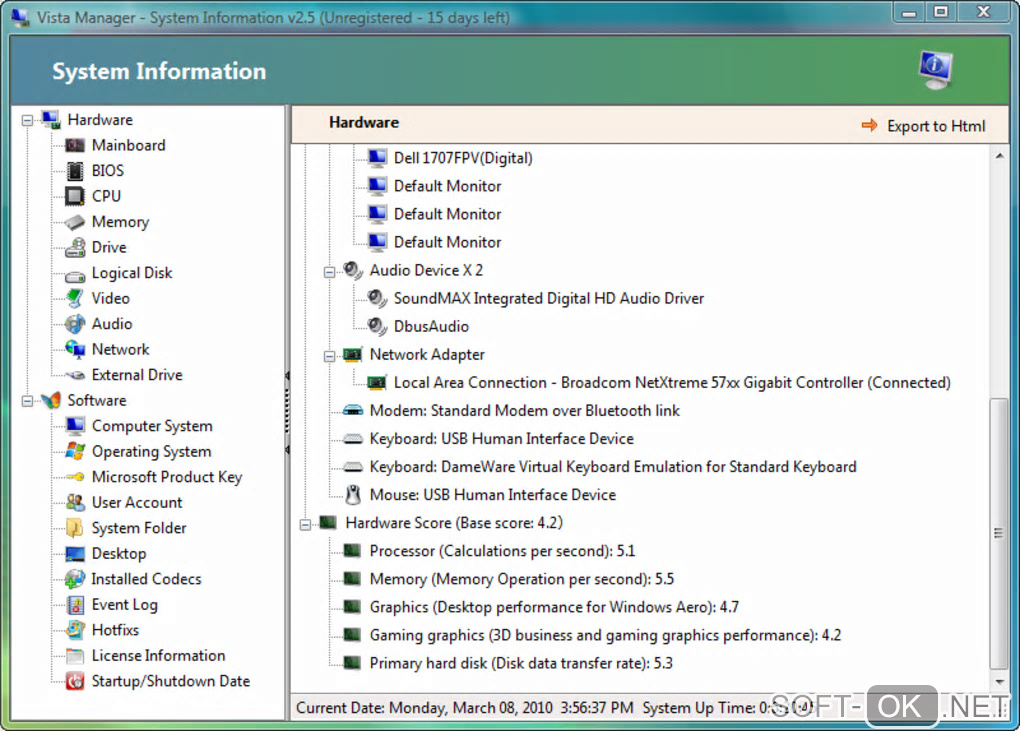Click the Computer System monitor icon
The height and width of the screenshot is (731, 1020).
75,426
